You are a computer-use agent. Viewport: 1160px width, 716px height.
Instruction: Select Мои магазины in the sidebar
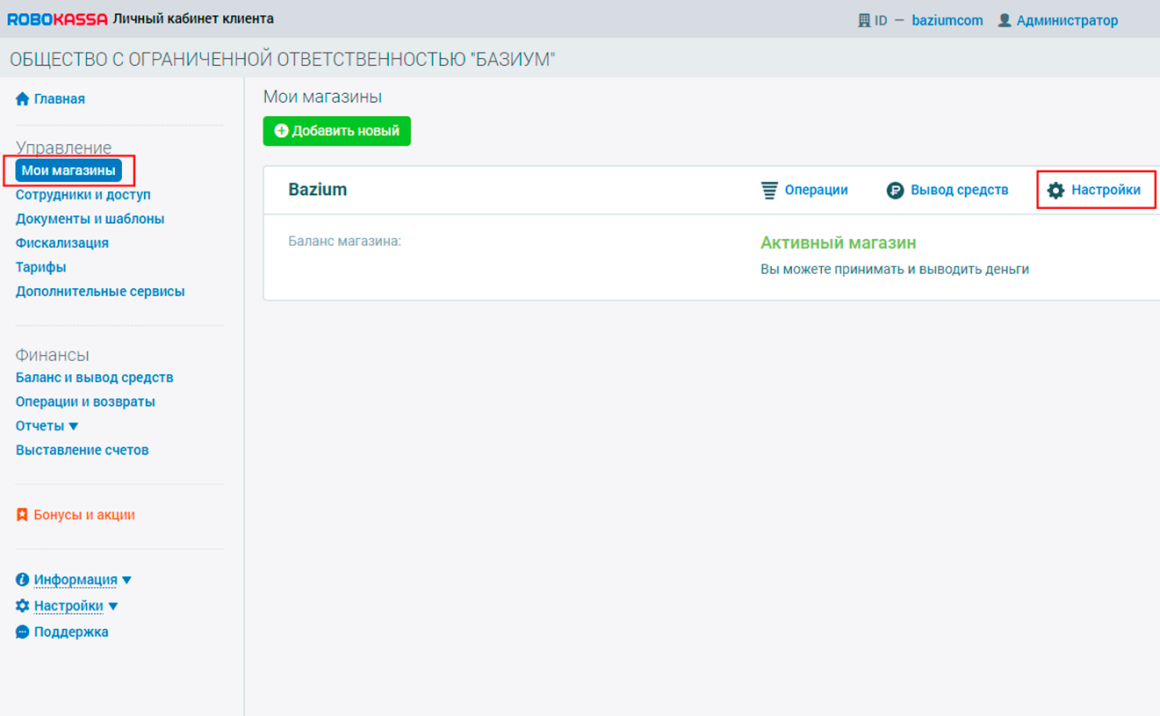coord(68,171)
